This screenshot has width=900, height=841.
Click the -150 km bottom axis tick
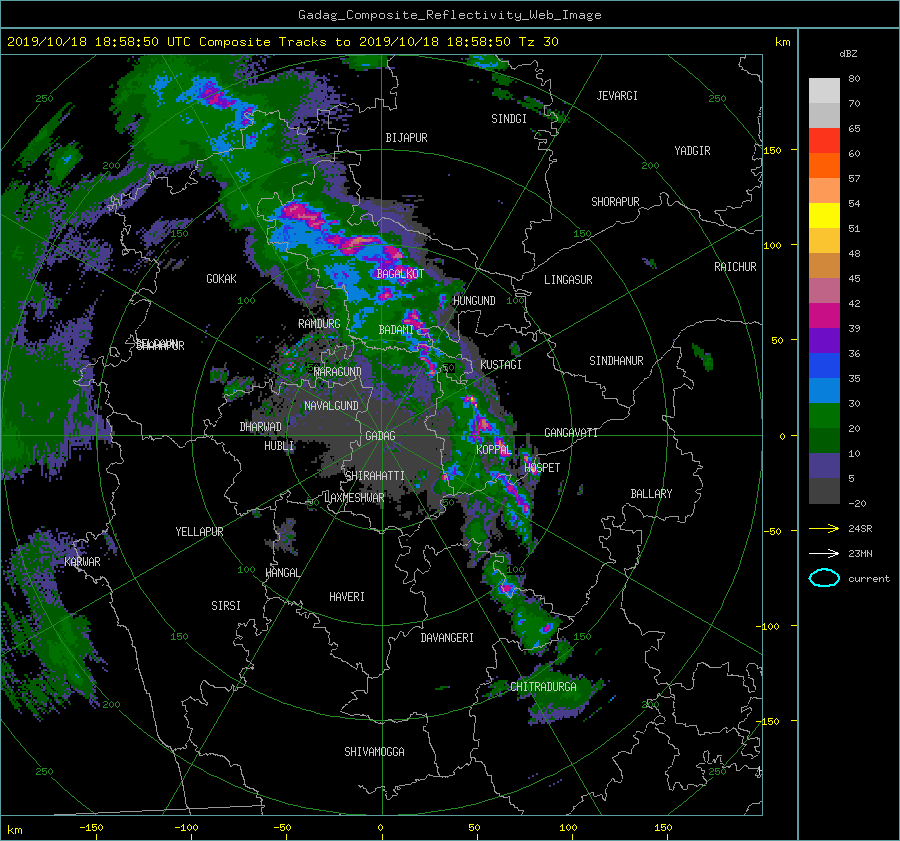tap(91, 828)
